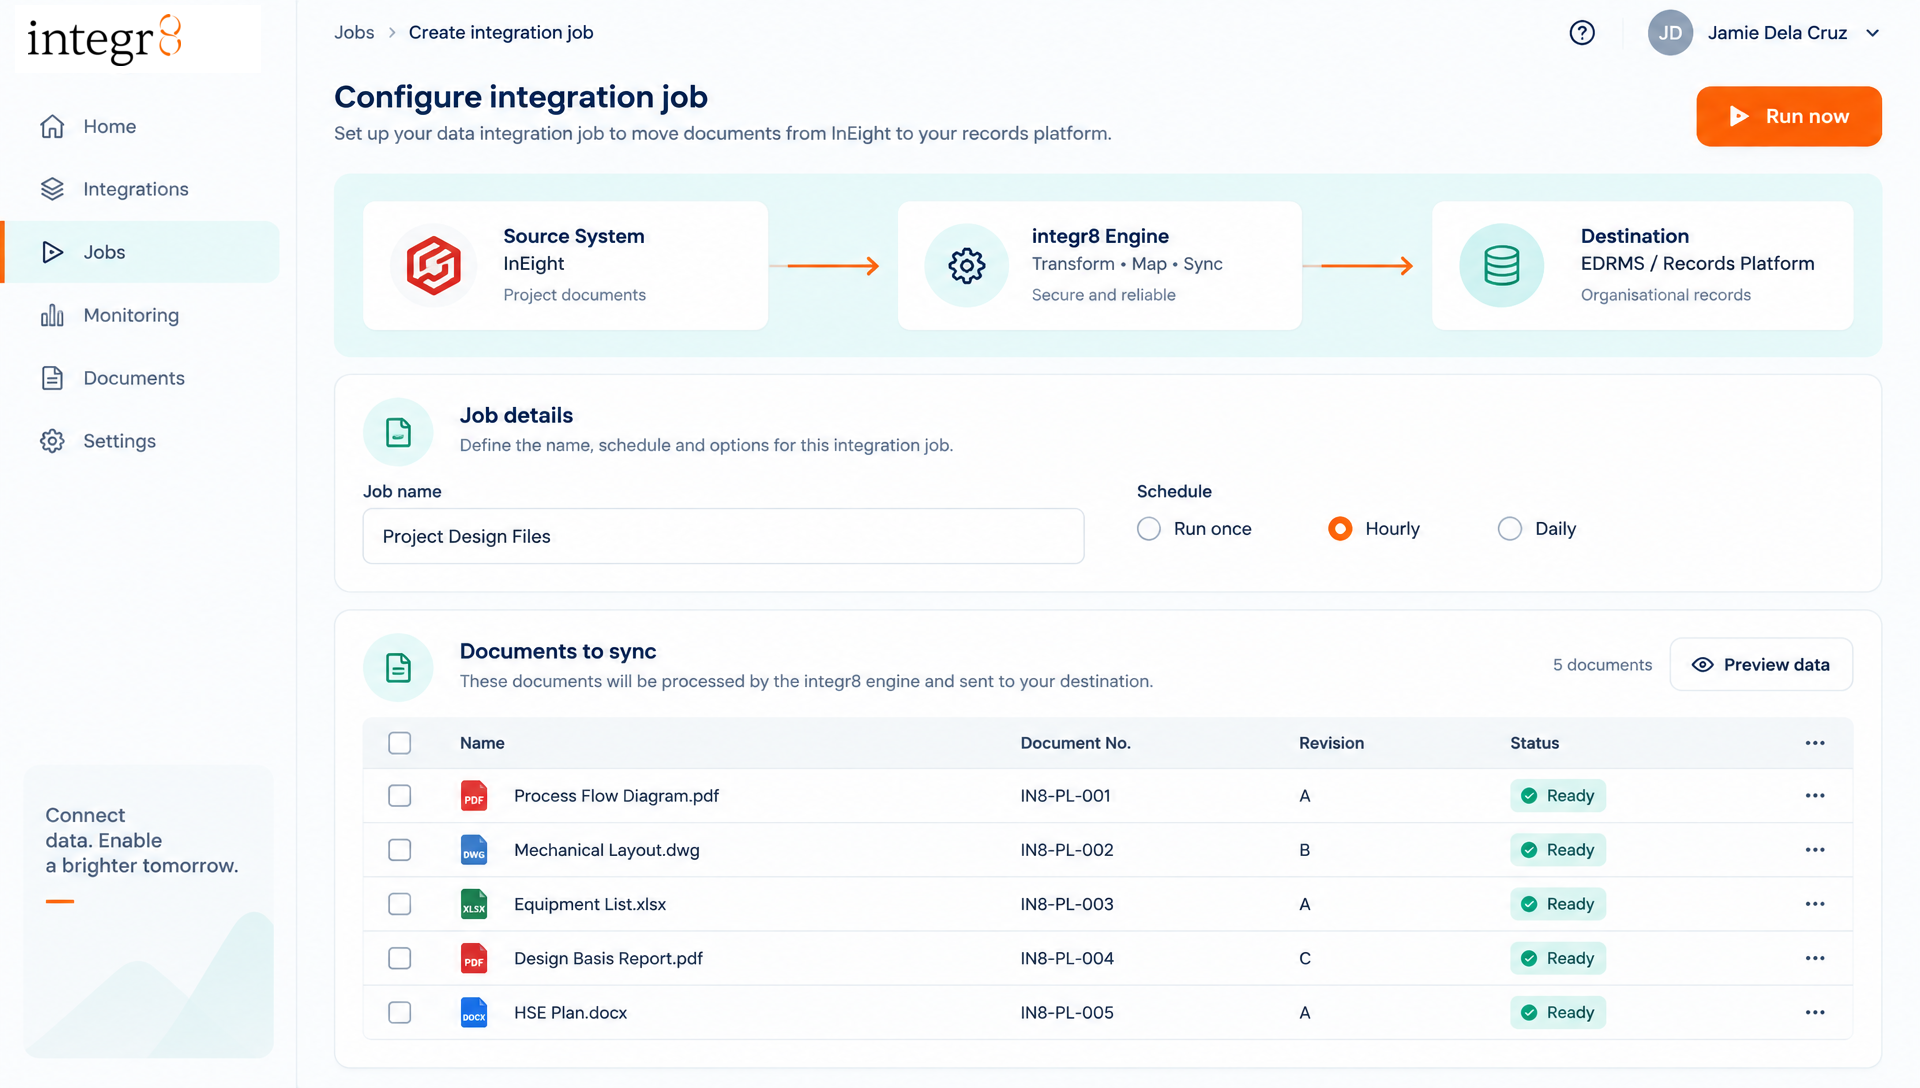Click Ready status for Mechanical Layout.dwg

click(x=1558, y=850)
